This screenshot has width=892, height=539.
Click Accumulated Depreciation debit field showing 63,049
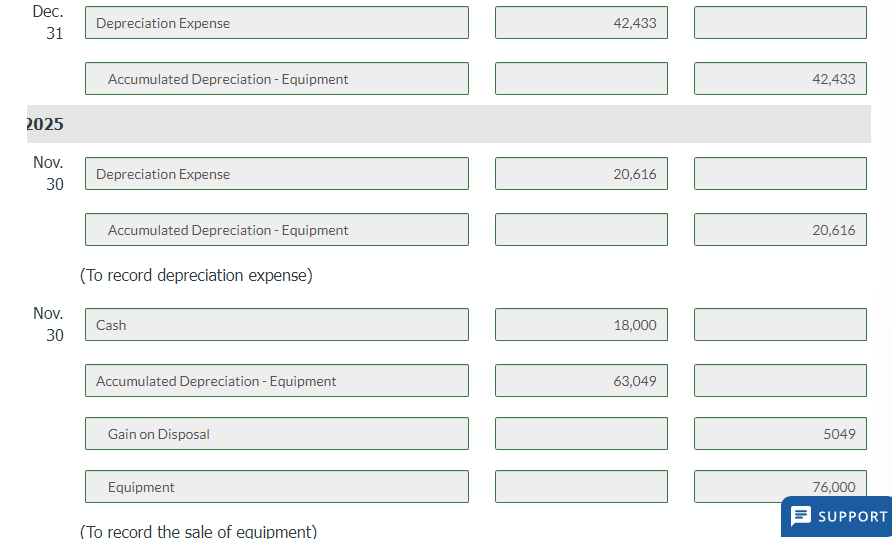581,380
